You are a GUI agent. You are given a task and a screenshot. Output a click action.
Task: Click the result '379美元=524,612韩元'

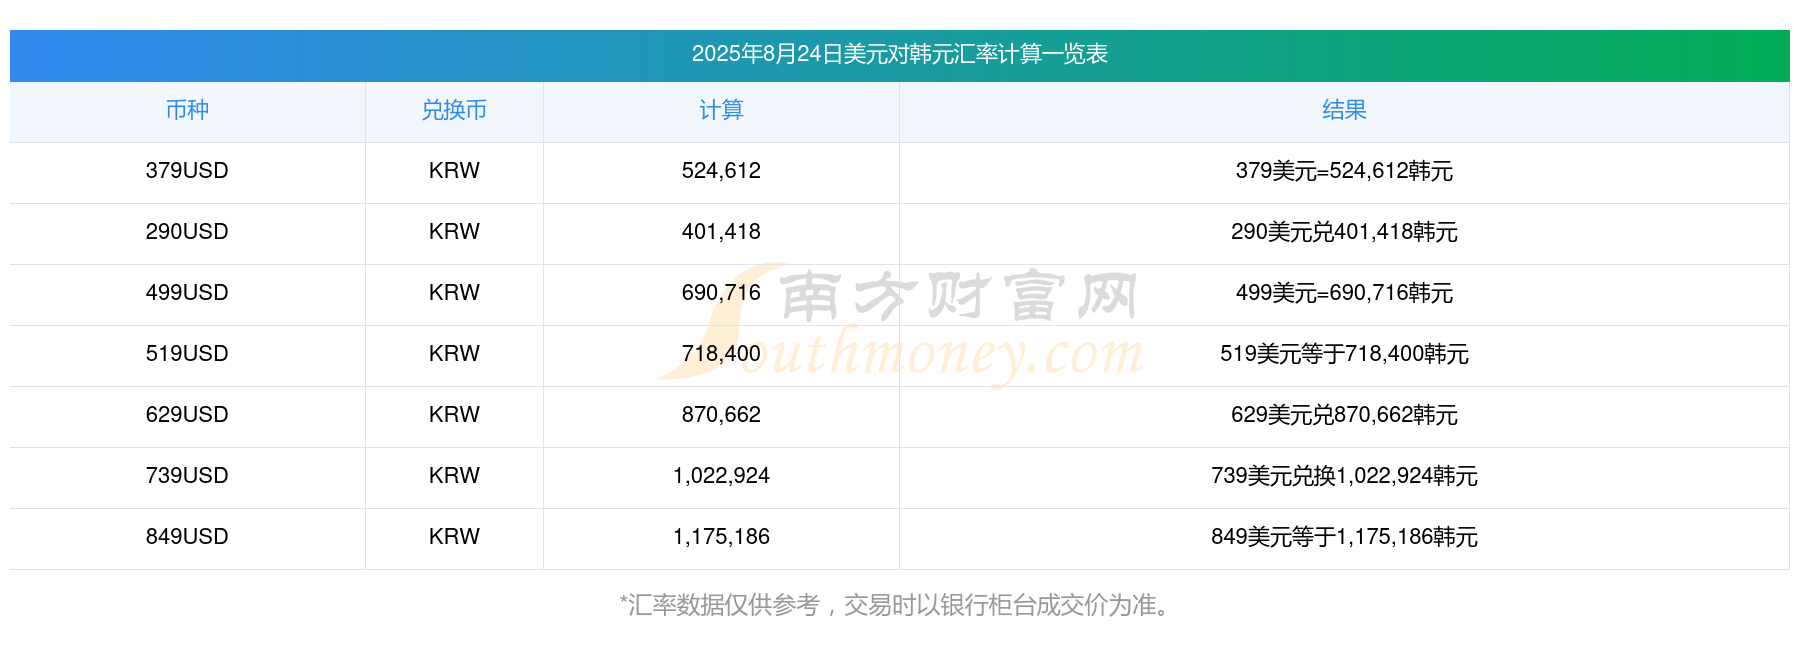click(x=1344, y=171)
